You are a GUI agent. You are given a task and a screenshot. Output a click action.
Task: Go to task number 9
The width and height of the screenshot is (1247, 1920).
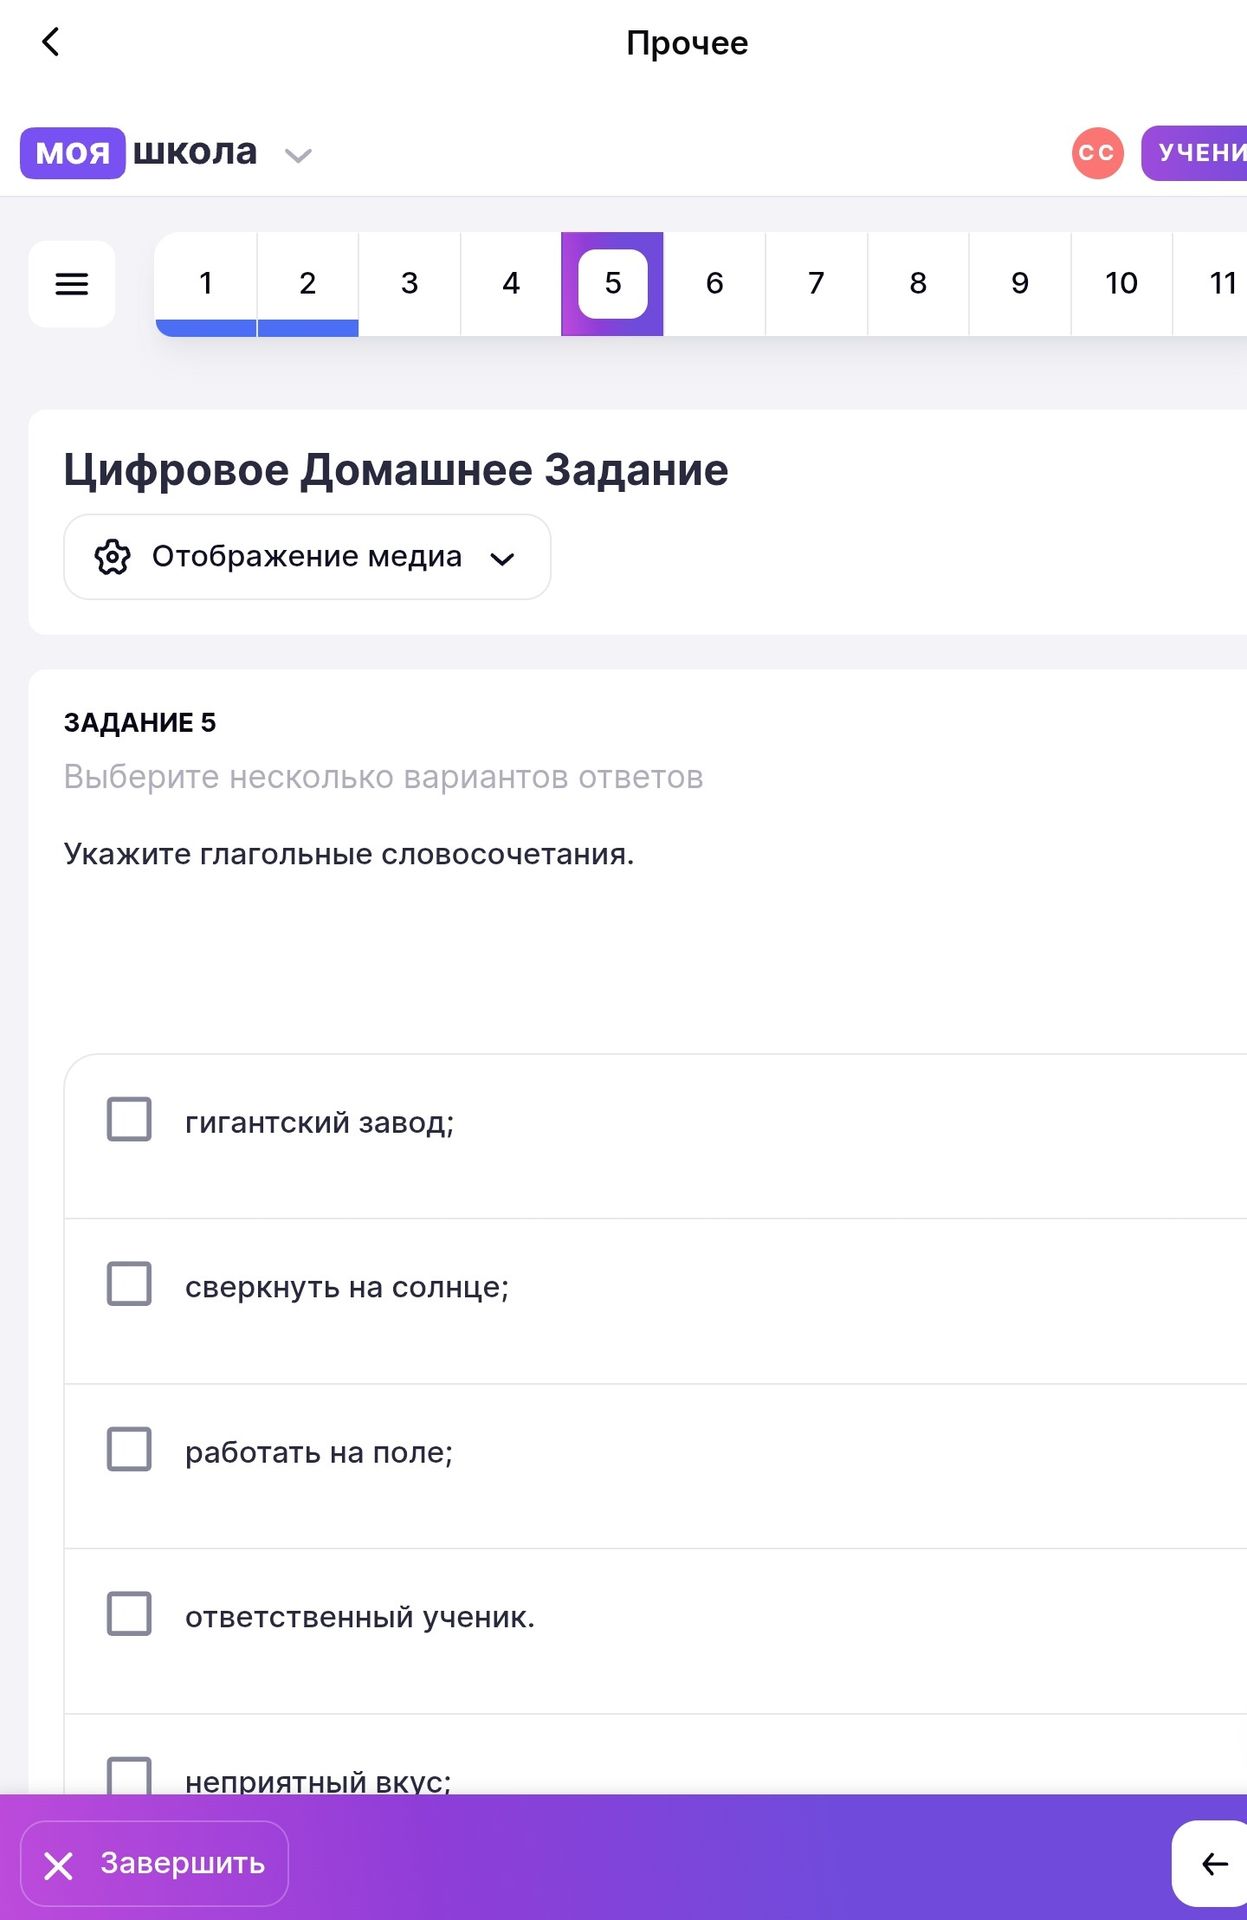pyautogui.click(x=1020, y=284)
